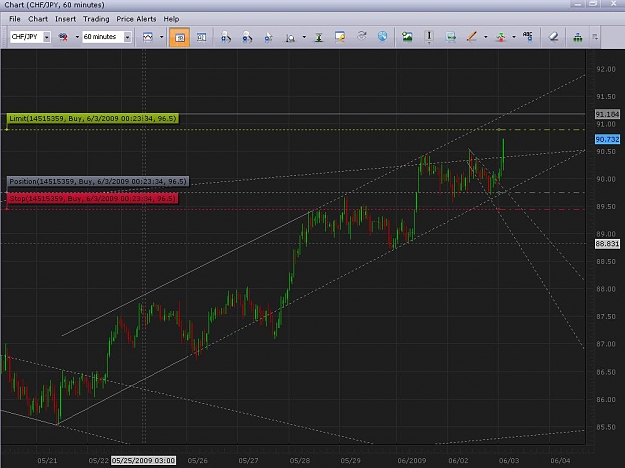
Task: Click the 06/03 date axis label
Action: pyautogui.click(x=509, y=461)
